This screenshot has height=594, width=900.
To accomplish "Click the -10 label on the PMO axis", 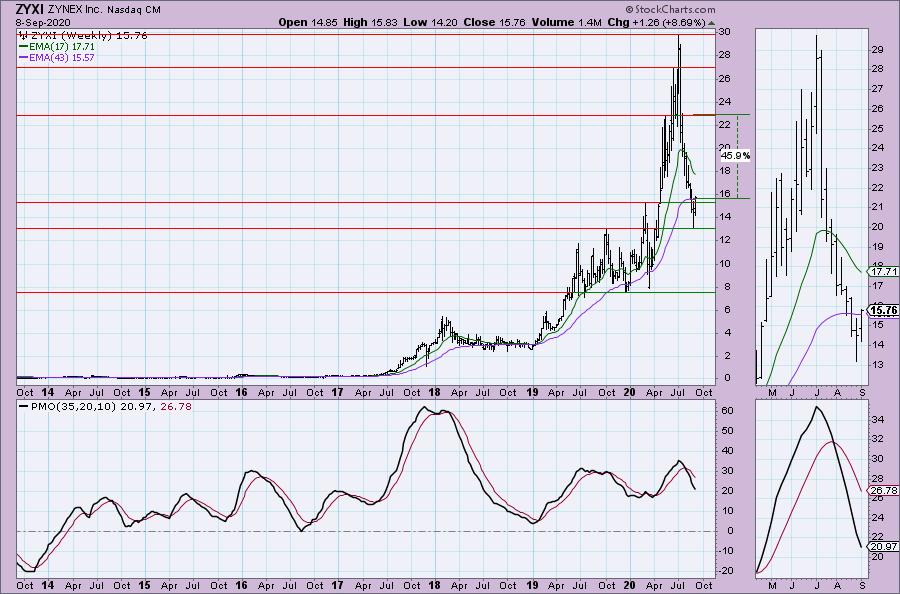I will [x=727, y=550].
